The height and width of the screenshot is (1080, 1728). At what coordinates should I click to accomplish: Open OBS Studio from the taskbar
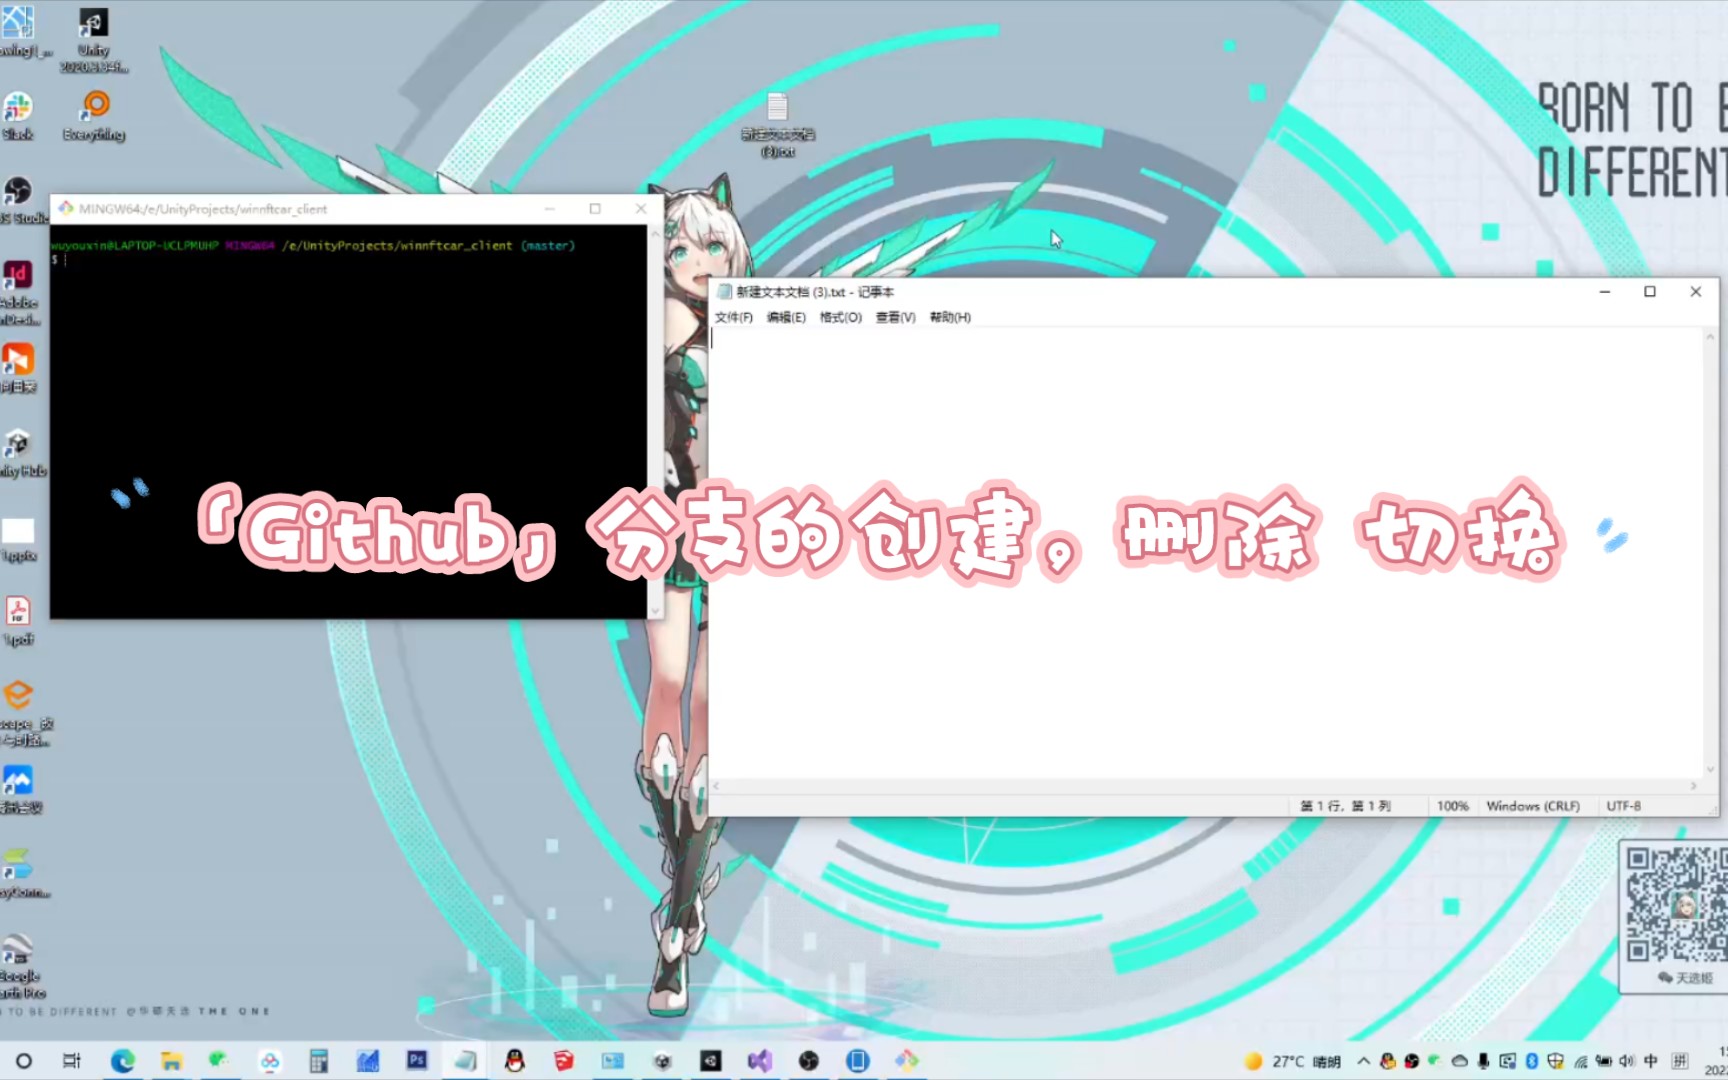pyautogui.click(x=809, y=1061)
